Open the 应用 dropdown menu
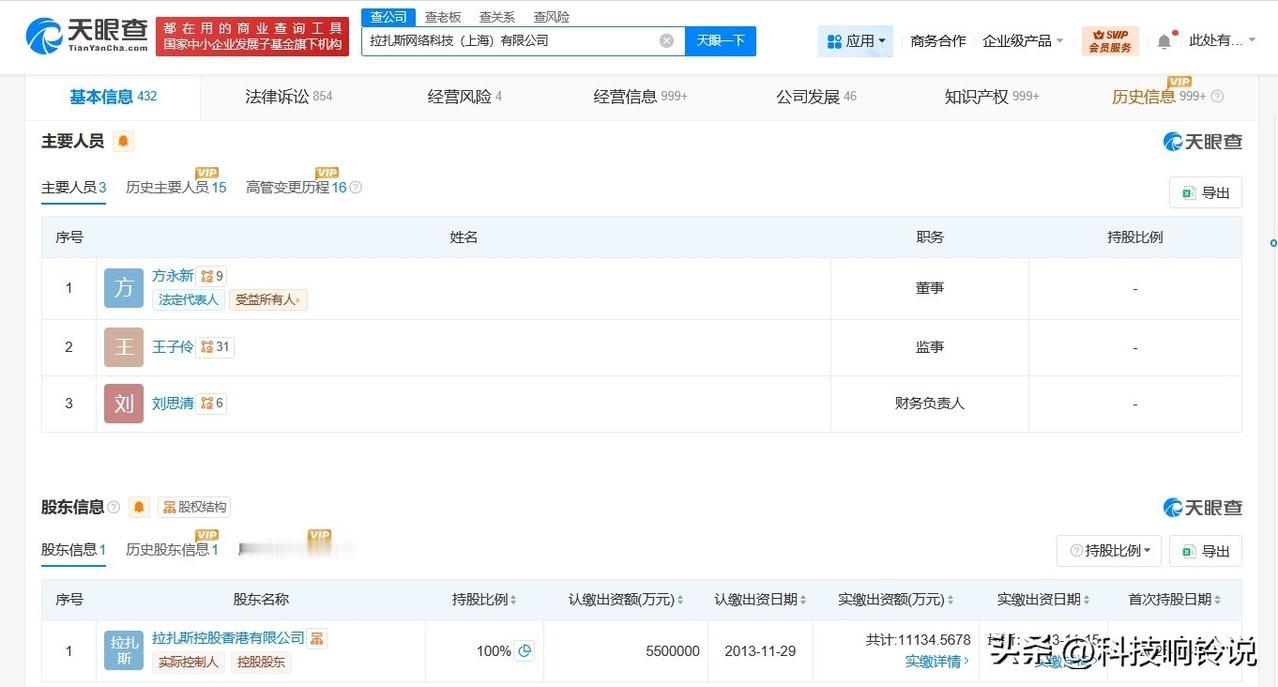Viewport: 1278px width, 687px height. [x=856, y=41]
